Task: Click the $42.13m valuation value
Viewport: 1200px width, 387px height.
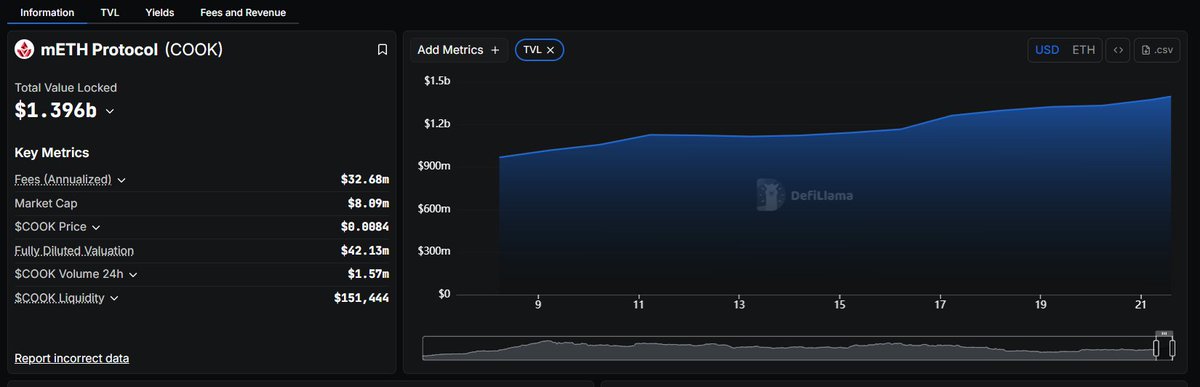Action: point(365,250)
